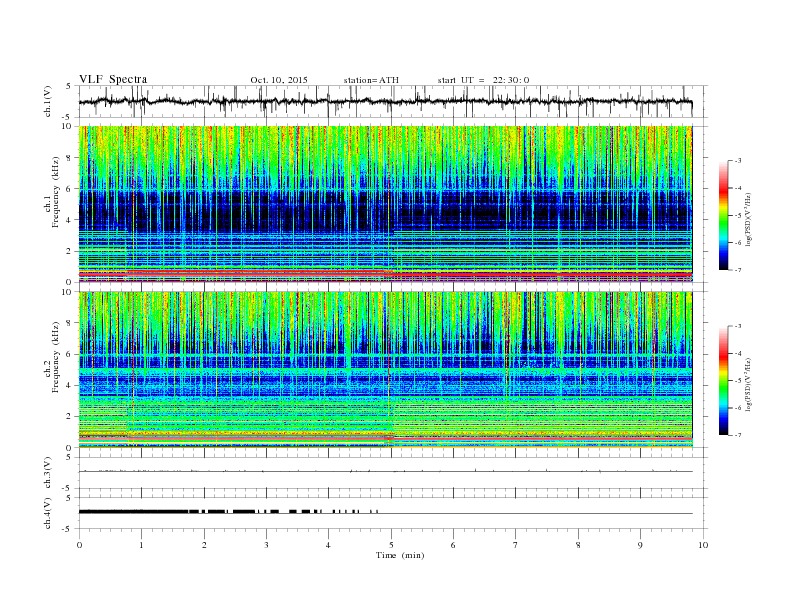Click the start UT = 22:30:0 text
The height and width of the screenshot is (612, 792).
(483, 80)
